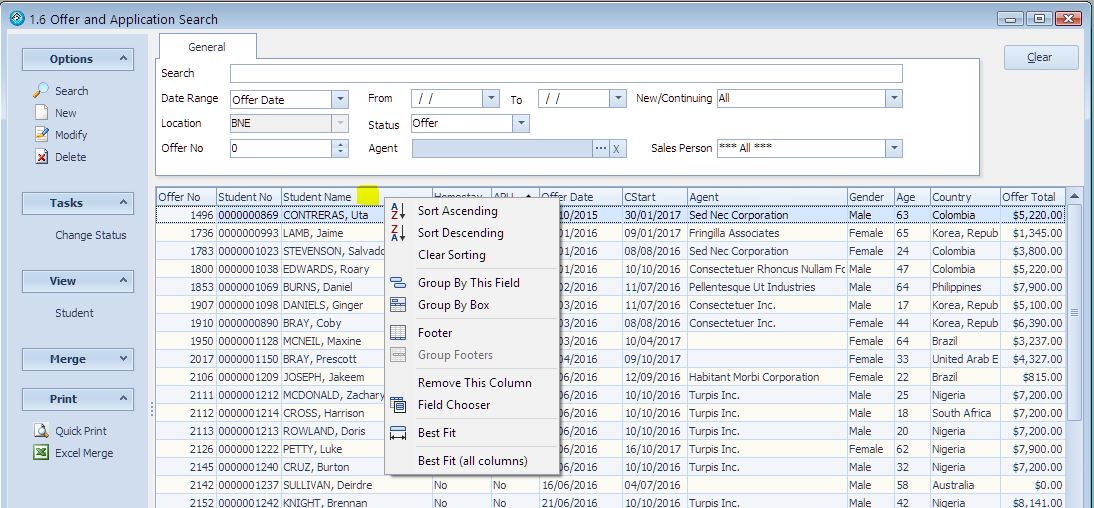Open Quick Print icon in Print panel
Image resolution: width=1094 pixels, height=508 pixels.
click(x=41, y=431)
